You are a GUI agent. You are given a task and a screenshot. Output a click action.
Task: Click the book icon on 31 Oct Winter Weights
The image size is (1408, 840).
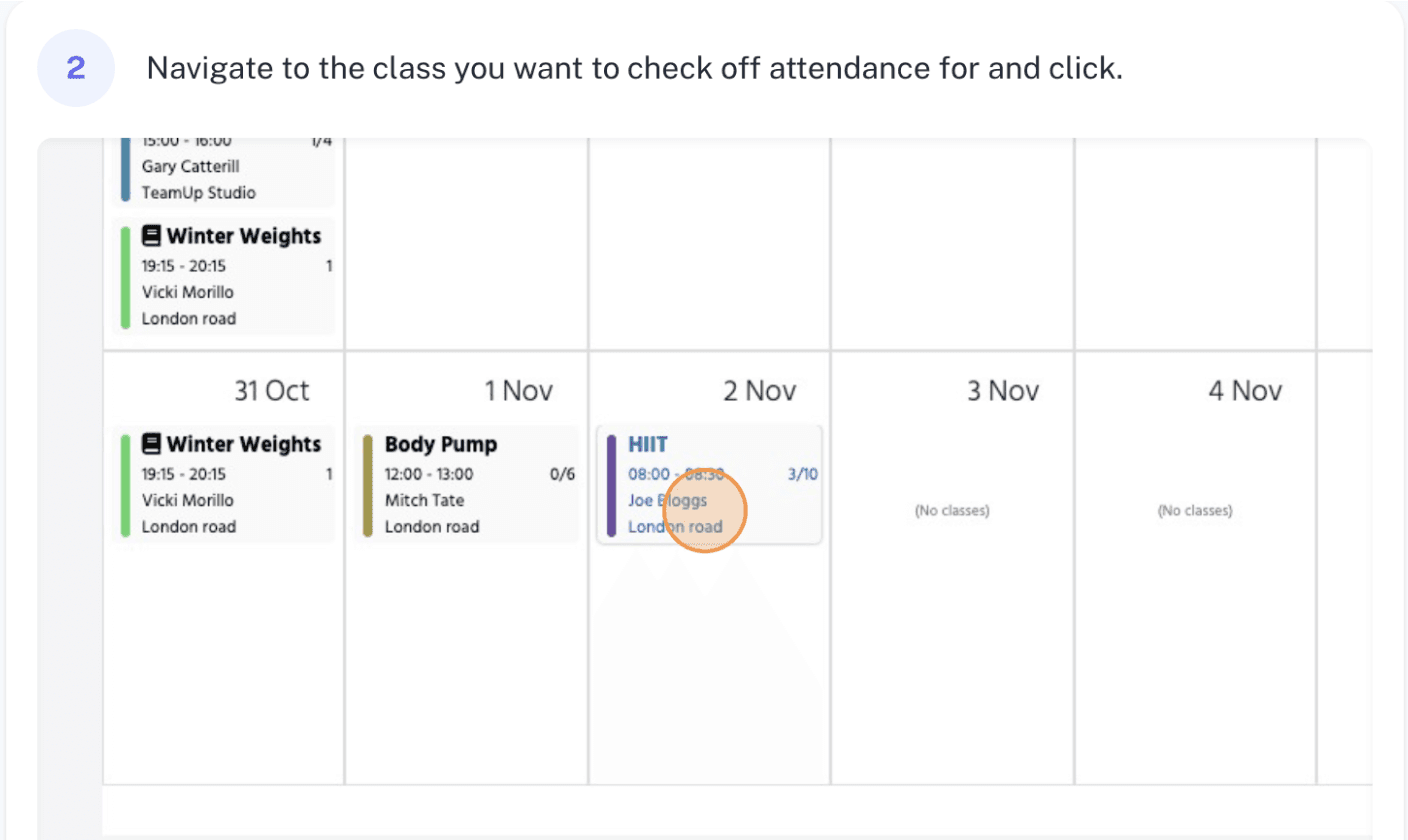pyautogui.click(x=151, y=444)
